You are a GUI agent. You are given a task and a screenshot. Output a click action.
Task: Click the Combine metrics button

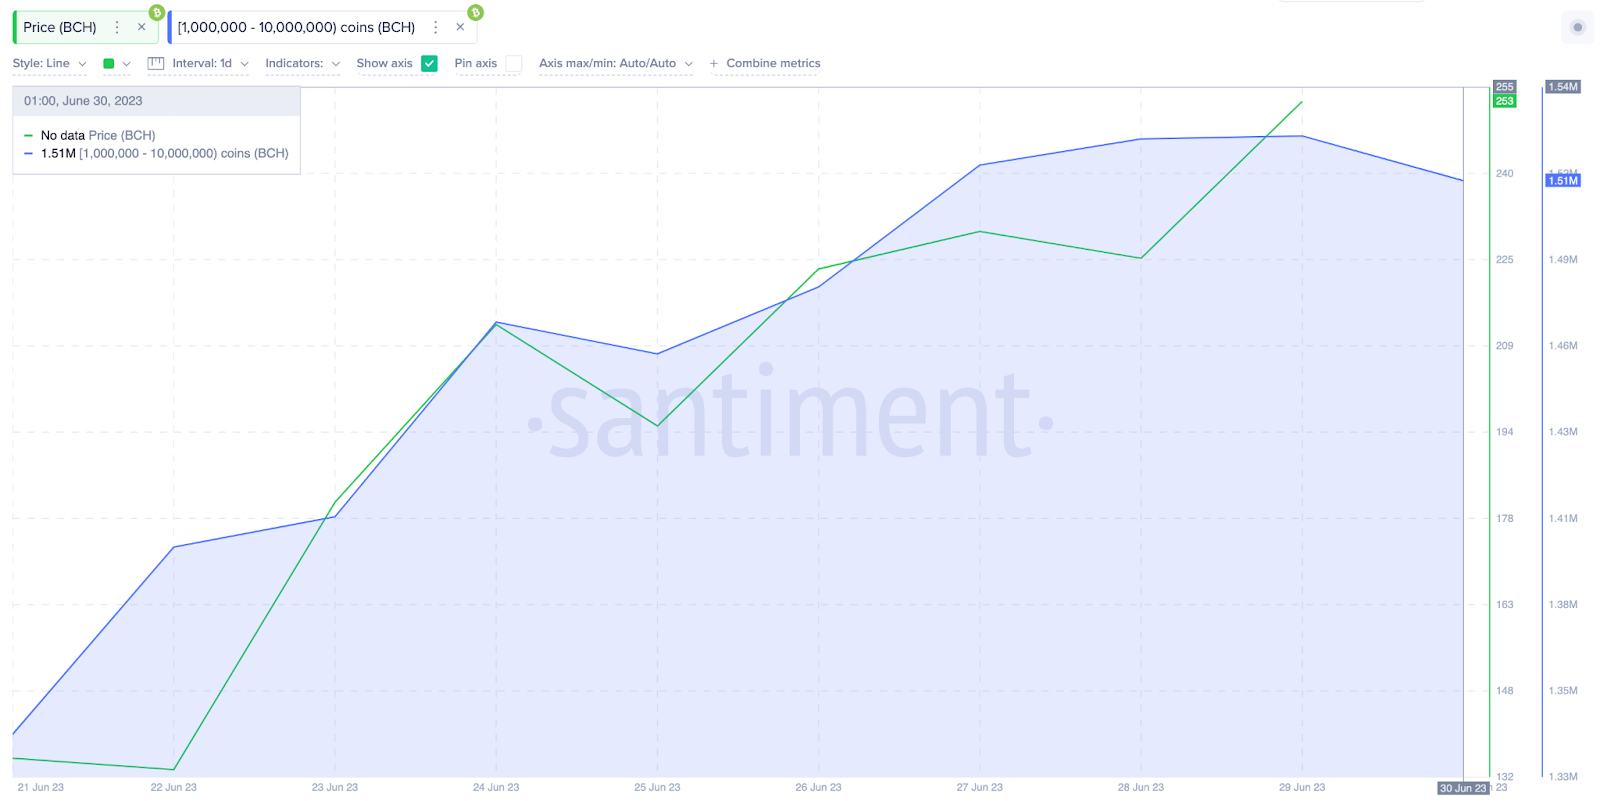[765, 63]
